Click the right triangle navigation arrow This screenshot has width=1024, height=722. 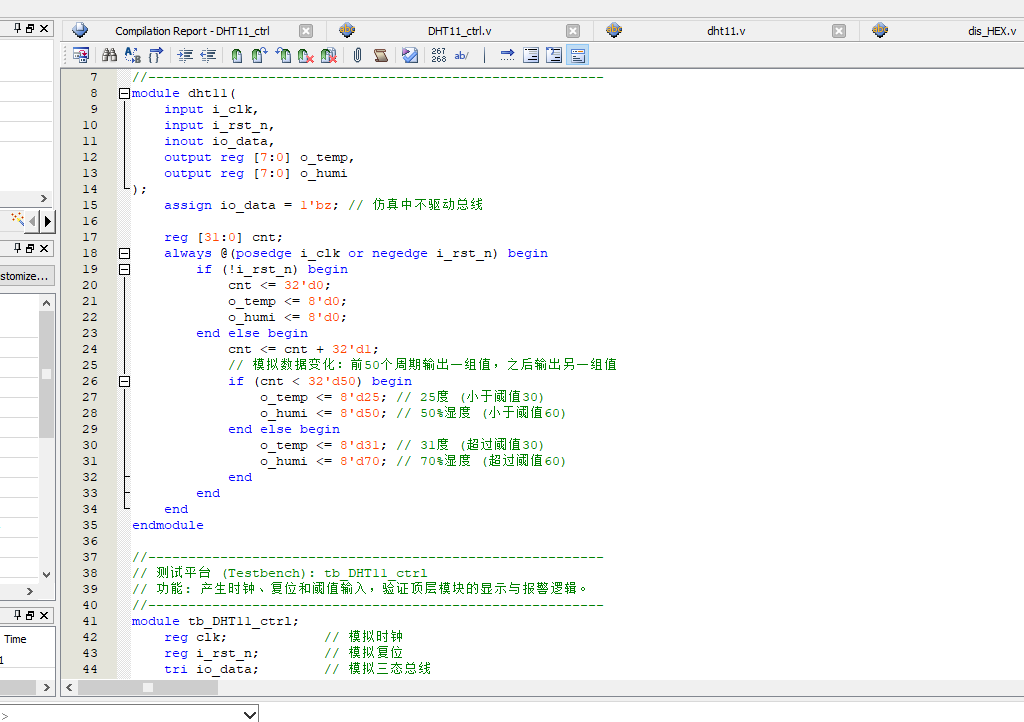click(x=47, y=221)
